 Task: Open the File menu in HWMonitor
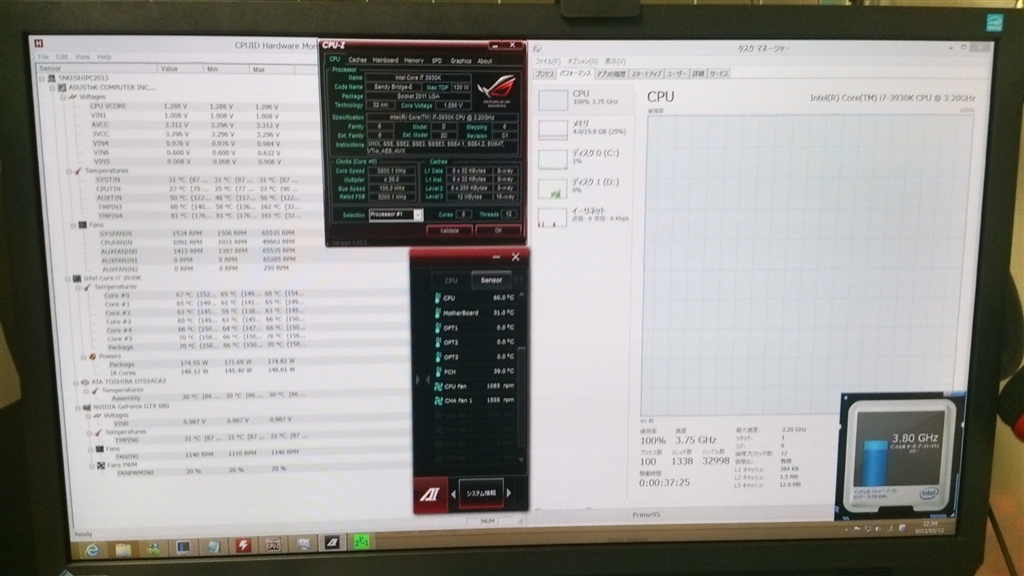[43, 57]
